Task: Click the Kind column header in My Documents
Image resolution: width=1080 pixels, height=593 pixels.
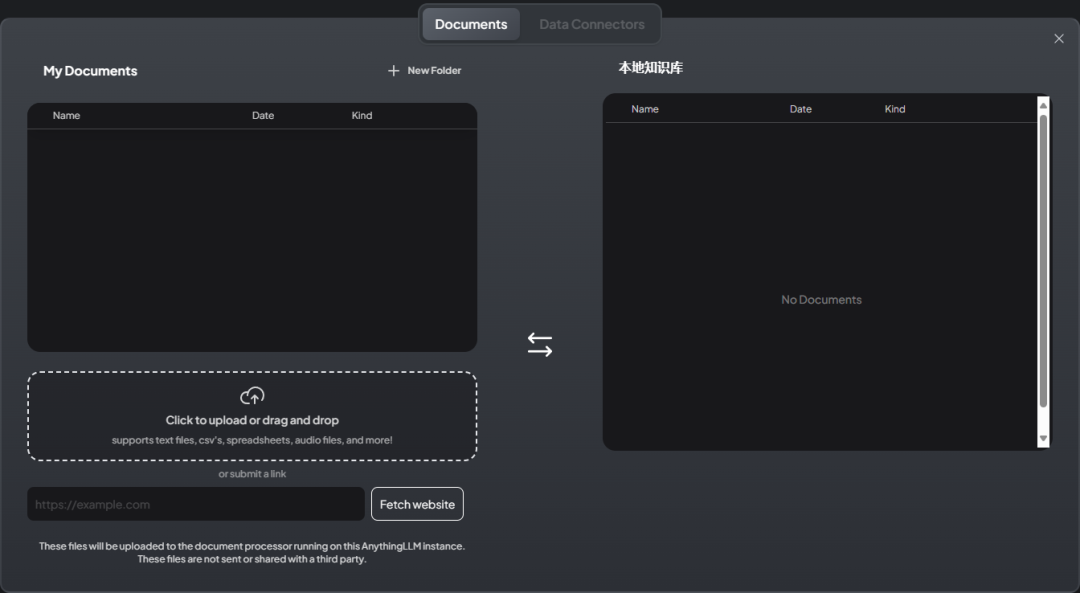Action: point(362,116)
